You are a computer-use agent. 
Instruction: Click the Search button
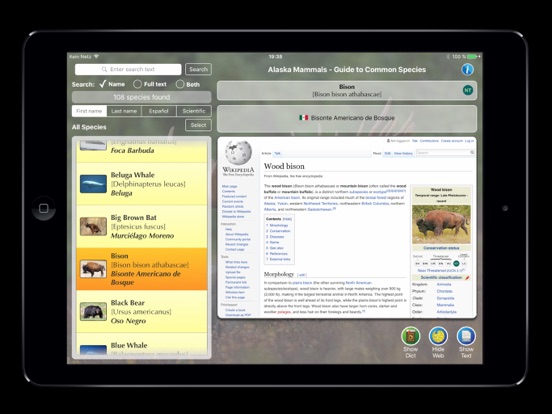click(199, 69)
